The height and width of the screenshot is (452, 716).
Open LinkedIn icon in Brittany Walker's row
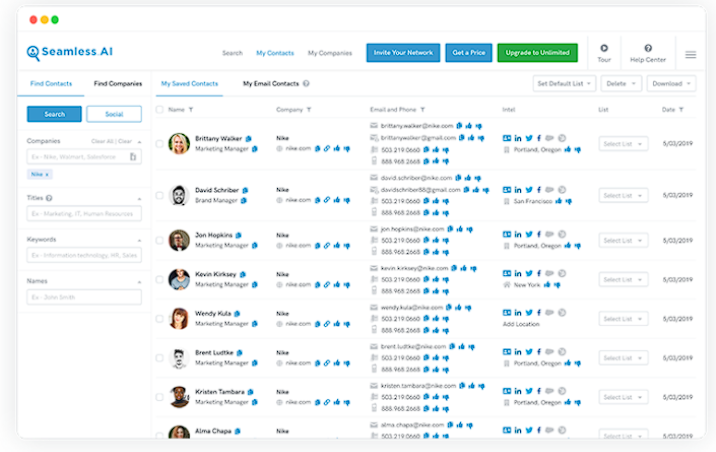coord(518,138)
